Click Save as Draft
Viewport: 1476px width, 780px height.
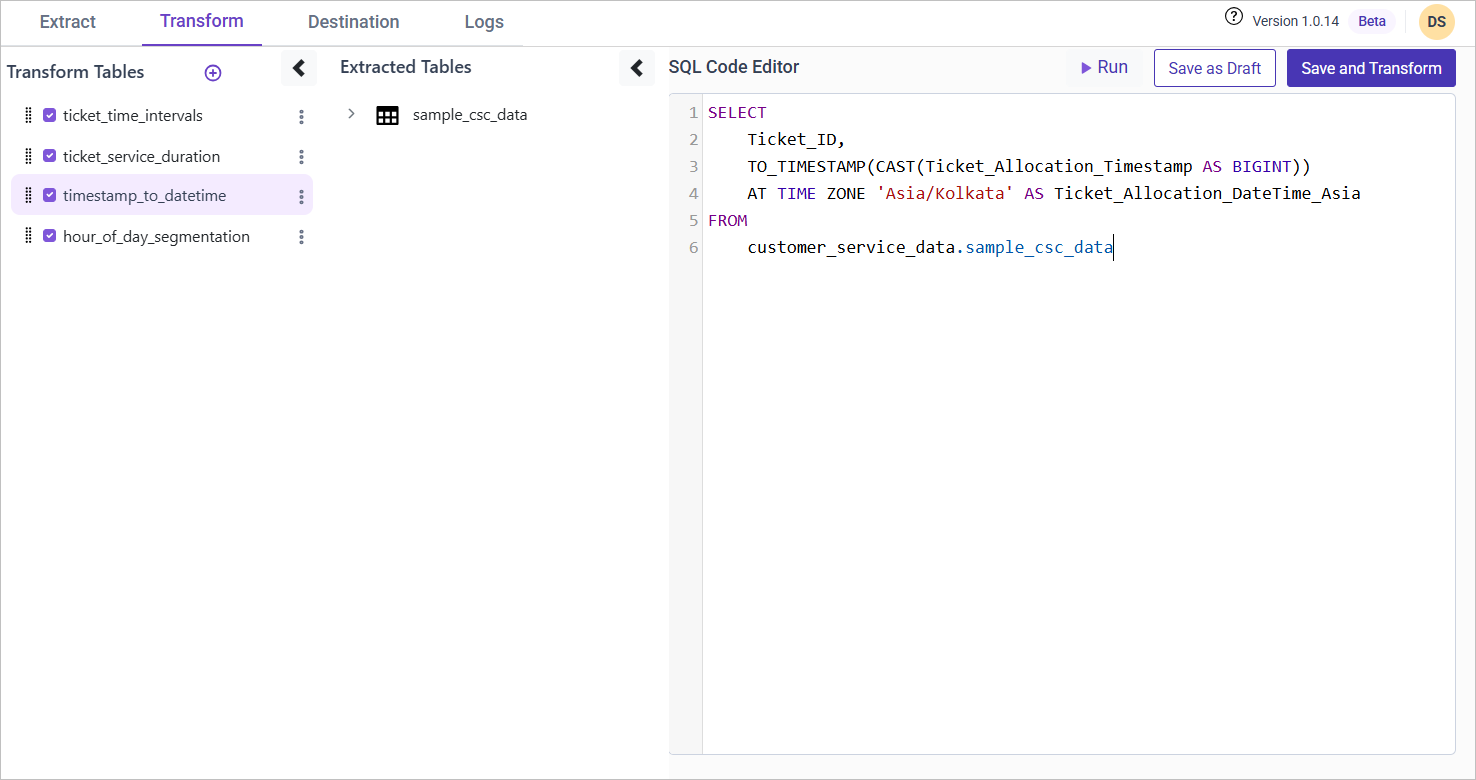[x=1214, y=68]
